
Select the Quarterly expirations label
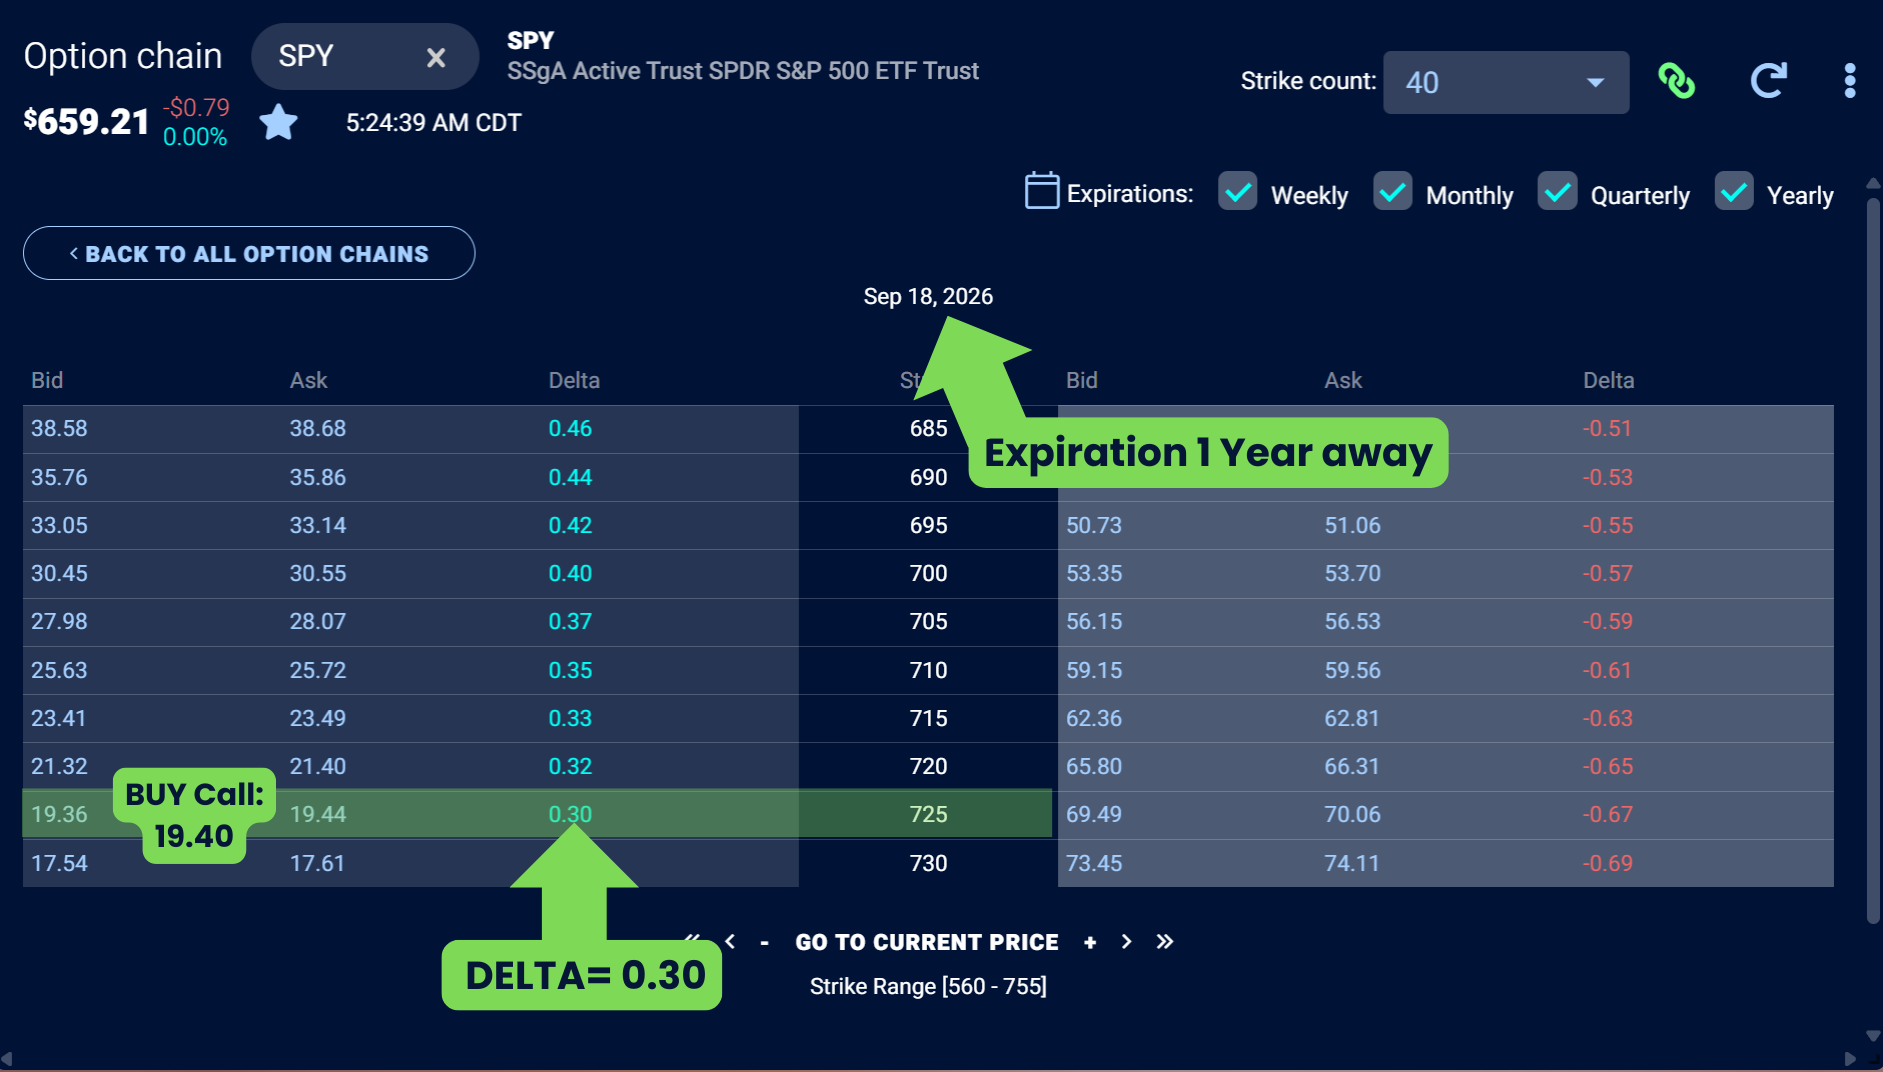pyautogui.click(x=1640, y=195)
